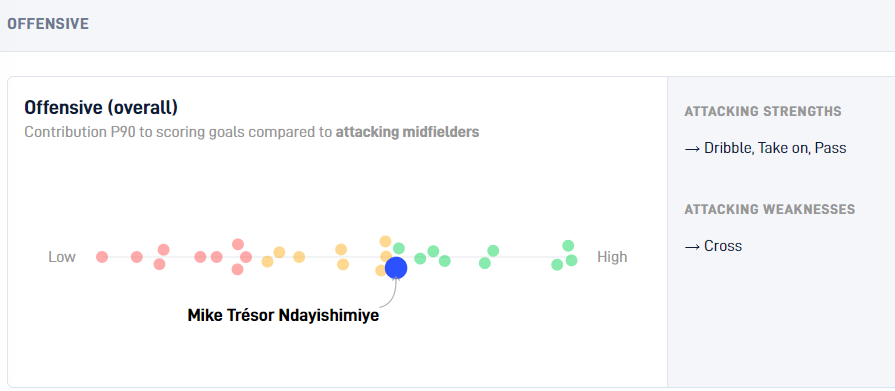Viewport: 895px width, 391px height.
Task: Click the curved arrow pointing to blue dot
Action: pyautogui.click(x=389, y=295)
